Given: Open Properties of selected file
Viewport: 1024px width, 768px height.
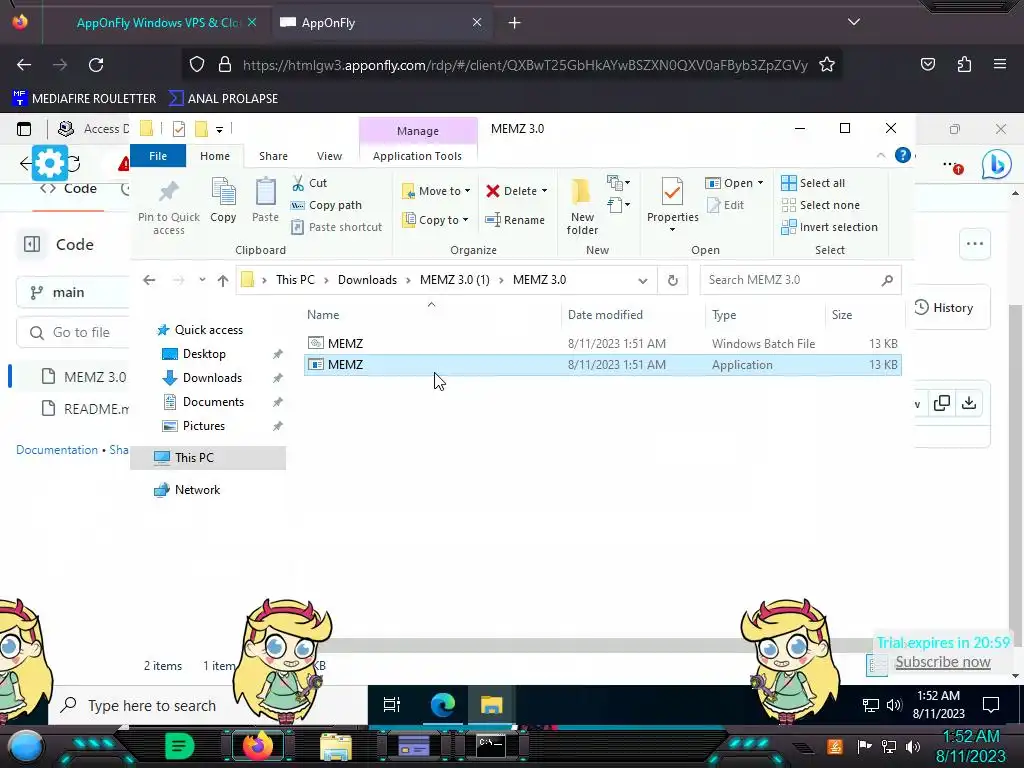Looking at the screenshot, I should [x=673, y=204].
